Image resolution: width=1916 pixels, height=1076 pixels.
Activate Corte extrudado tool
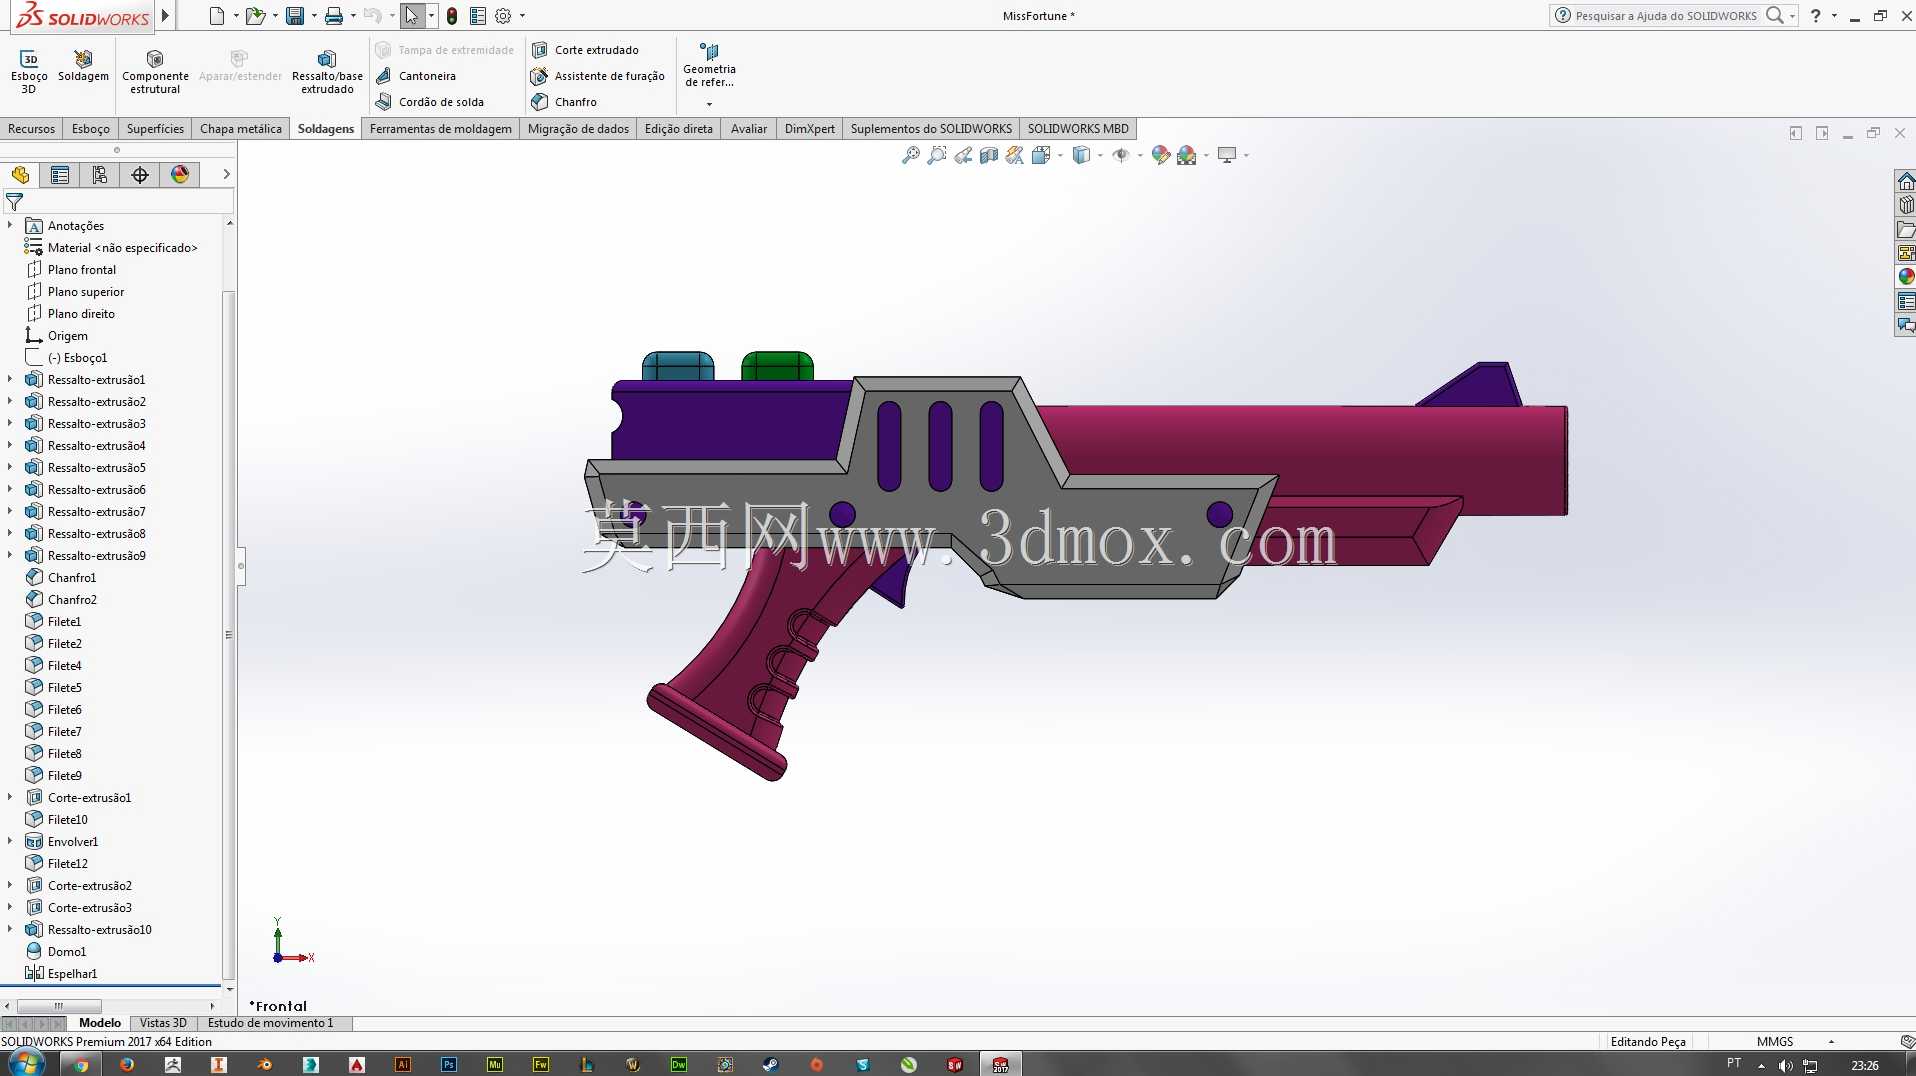(x=585, y=50)
